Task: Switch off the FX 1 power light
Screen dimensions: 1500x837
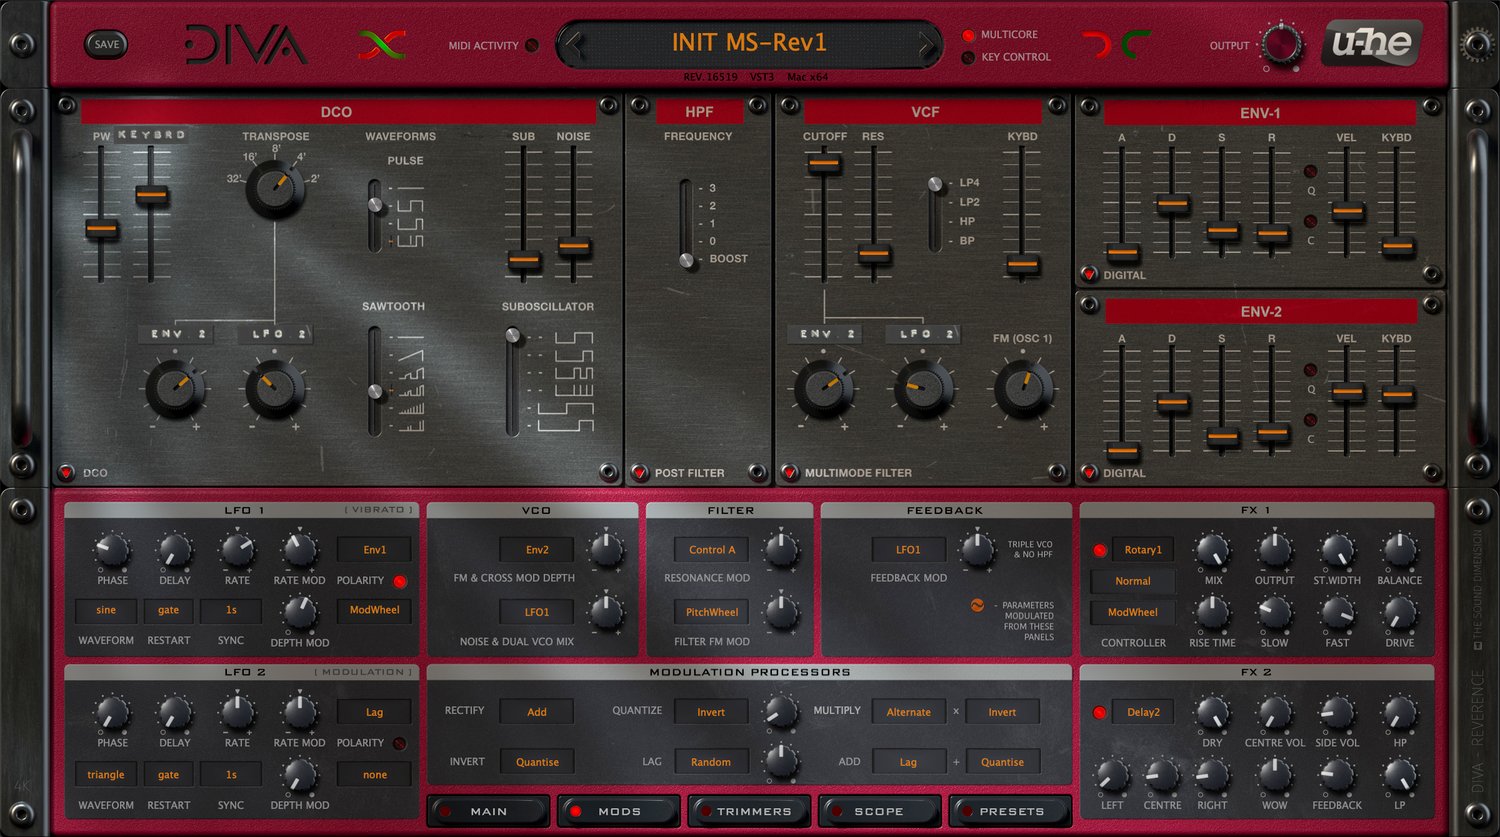Action: point(1099,550)
